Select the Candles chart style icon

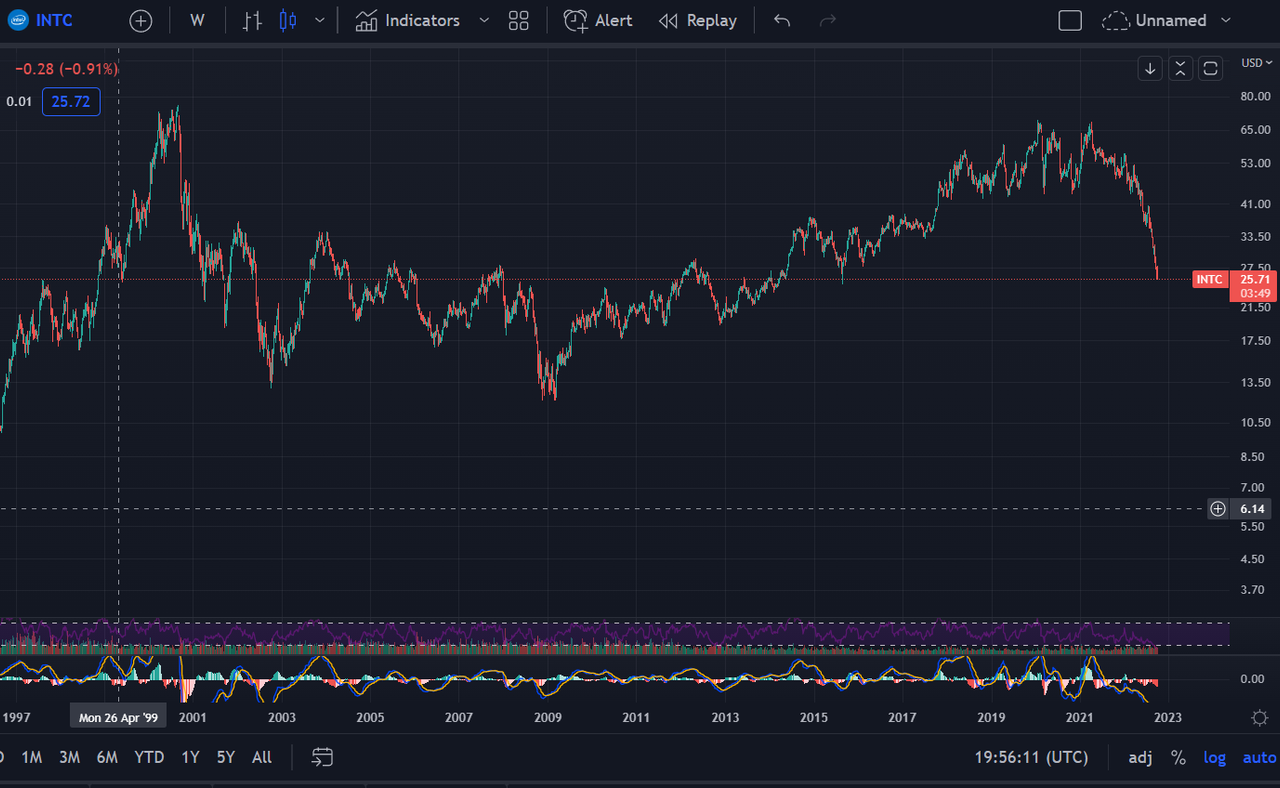point(288,20)
